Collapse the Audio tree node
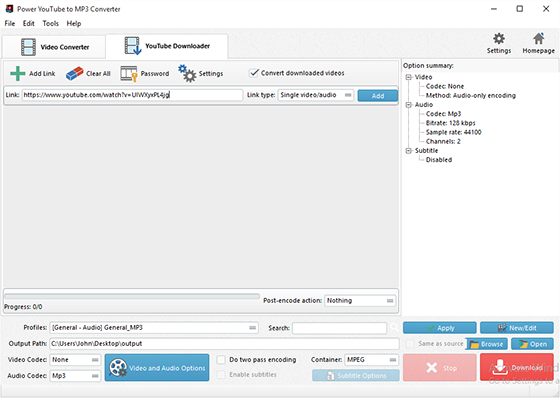 pos(409,105)
